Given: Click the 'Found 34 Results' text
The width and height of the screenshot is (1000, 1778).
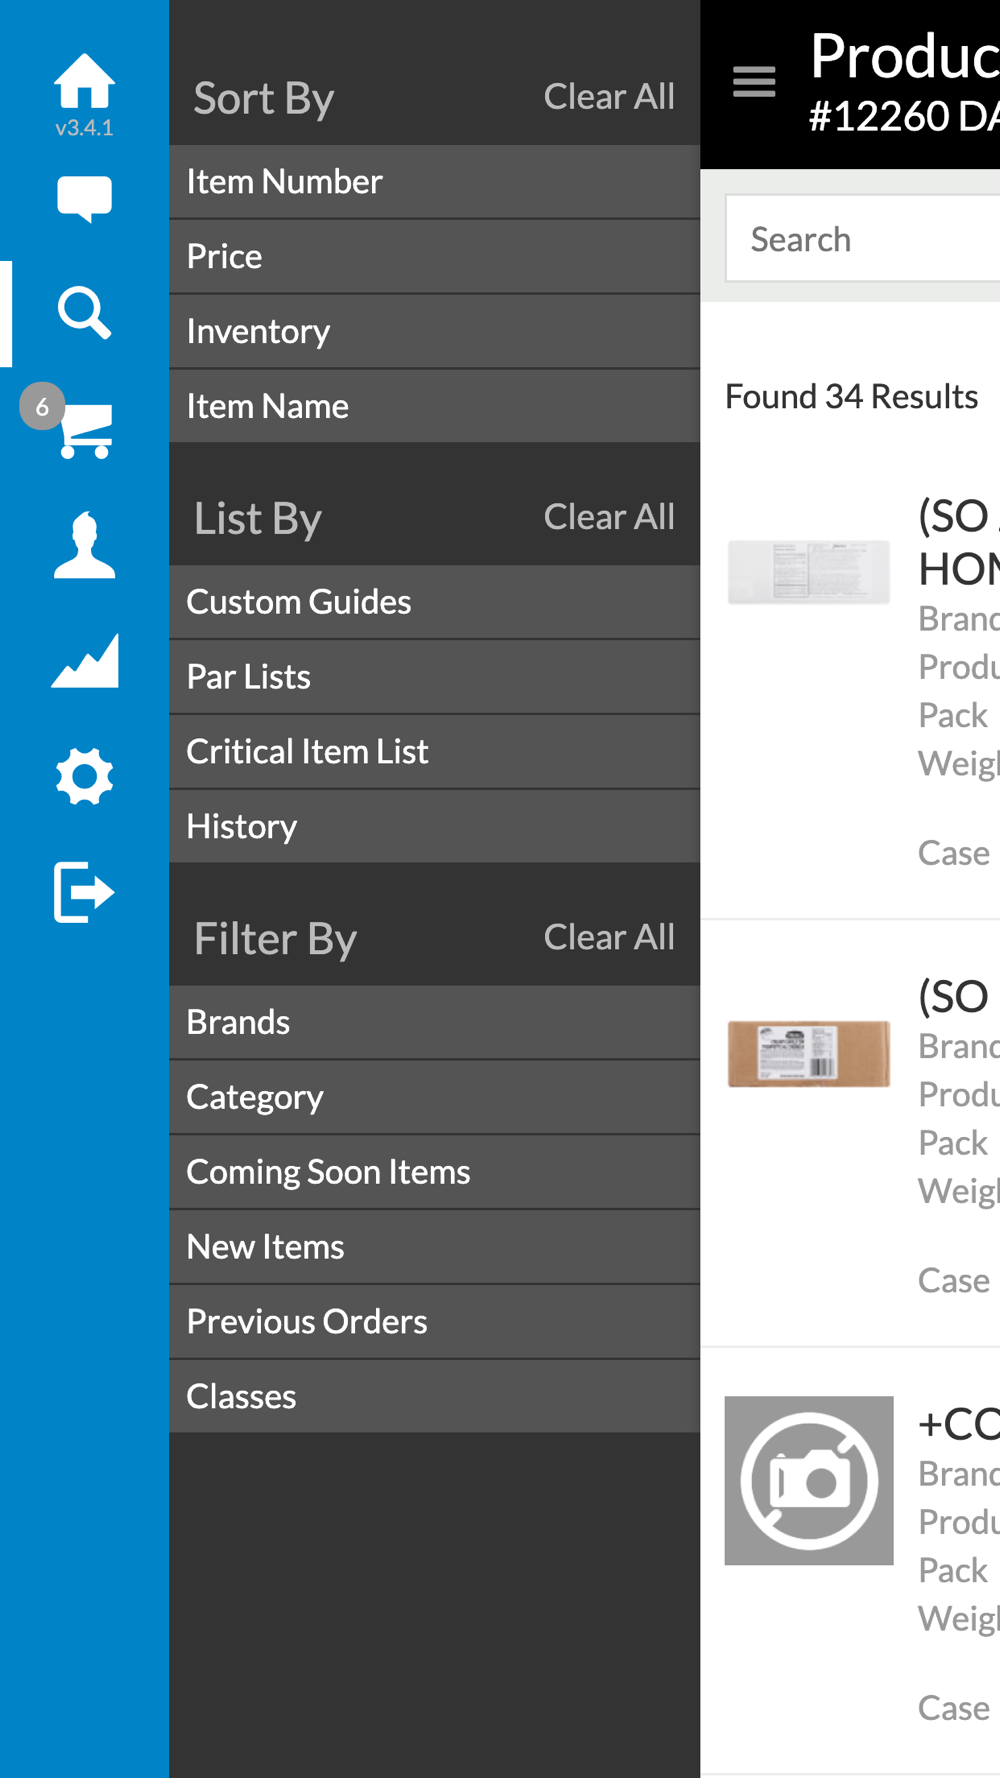Looking at the screenshot, I should click(851, 397).
